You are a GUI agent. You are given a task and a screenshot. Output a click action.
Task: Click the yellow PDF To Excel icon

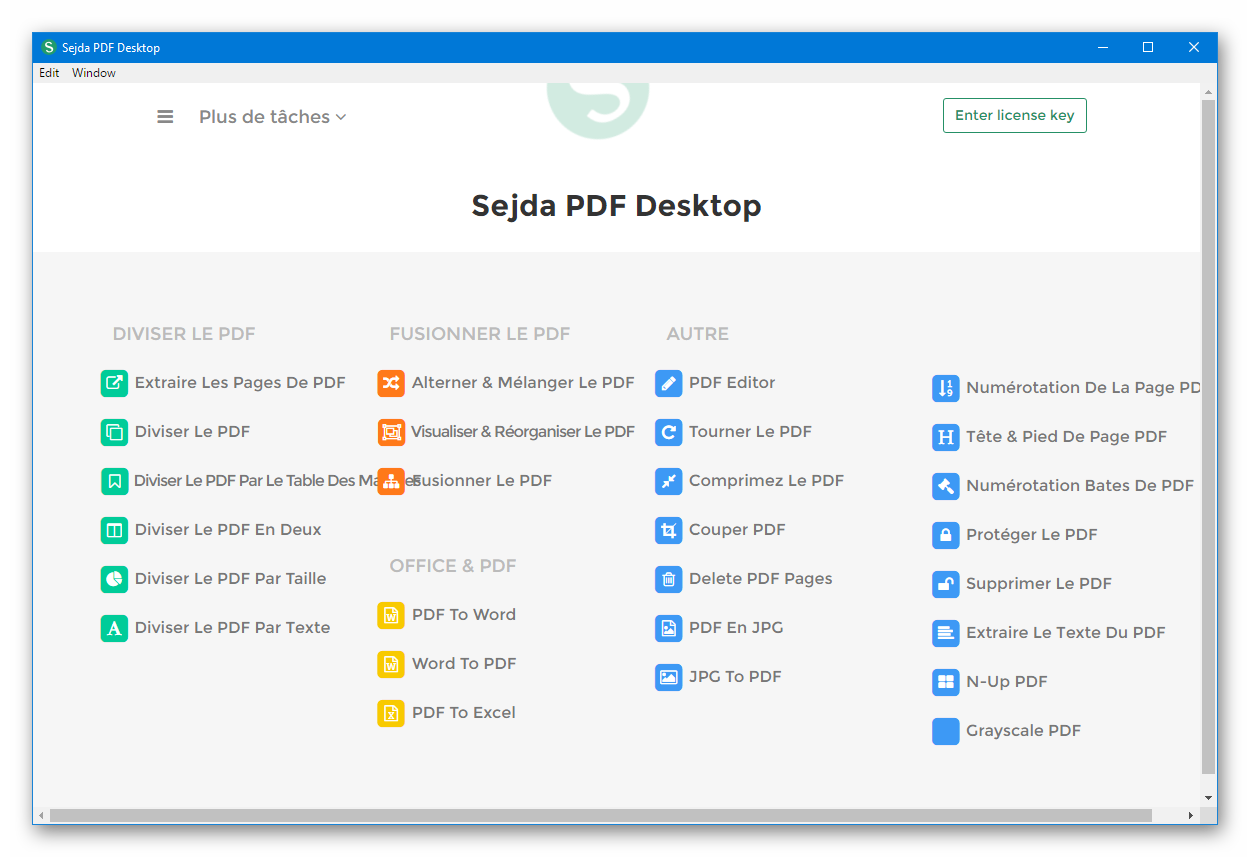[x=391, y=713]
